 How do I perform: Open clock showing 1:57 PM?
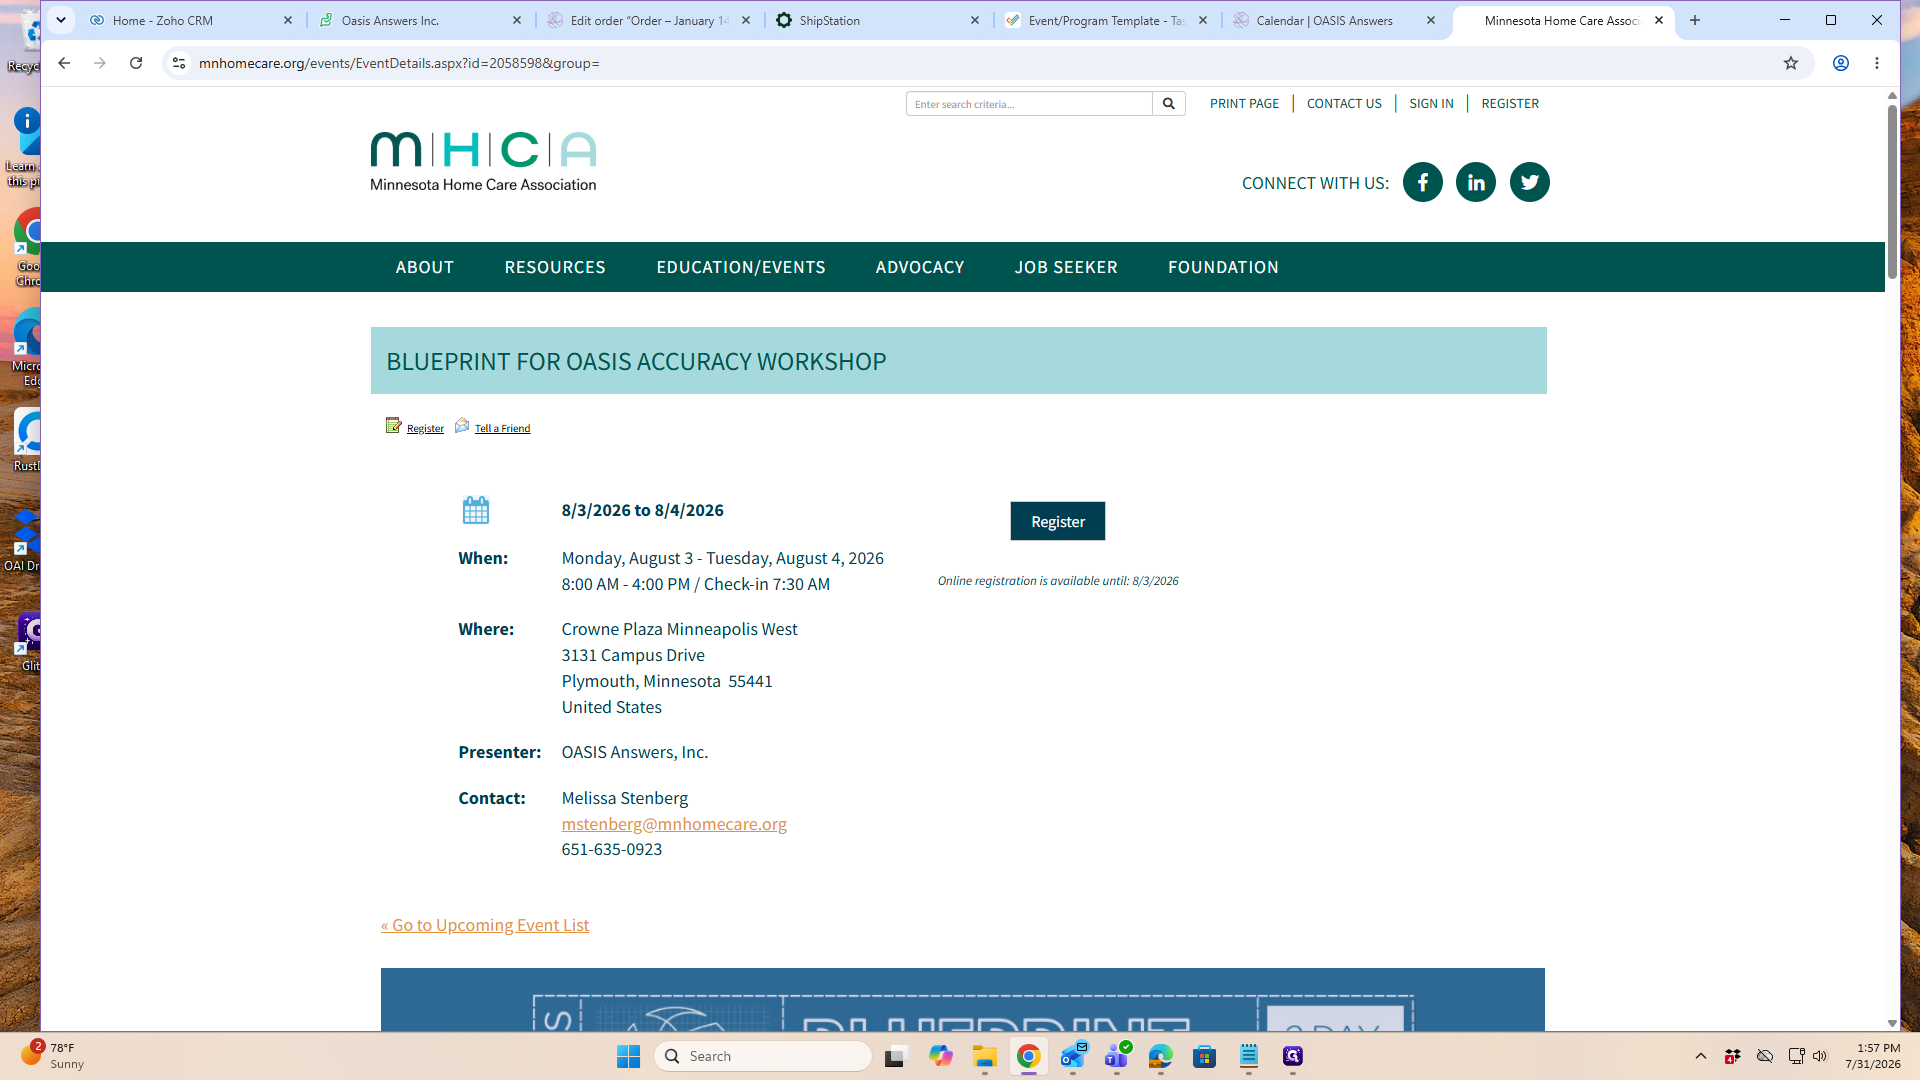tap(1873, 1056)
